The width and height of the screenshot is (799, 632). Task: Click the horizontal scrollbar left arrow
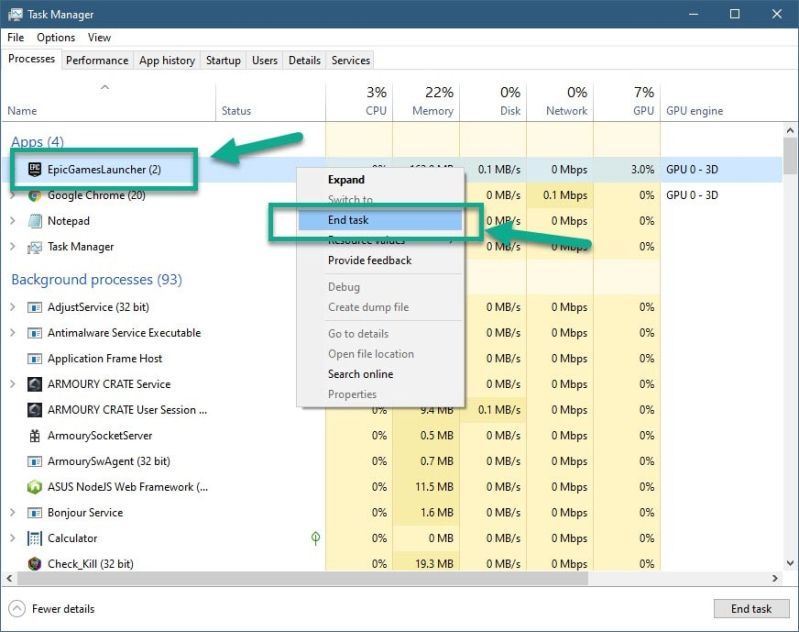tap(9, 578)
